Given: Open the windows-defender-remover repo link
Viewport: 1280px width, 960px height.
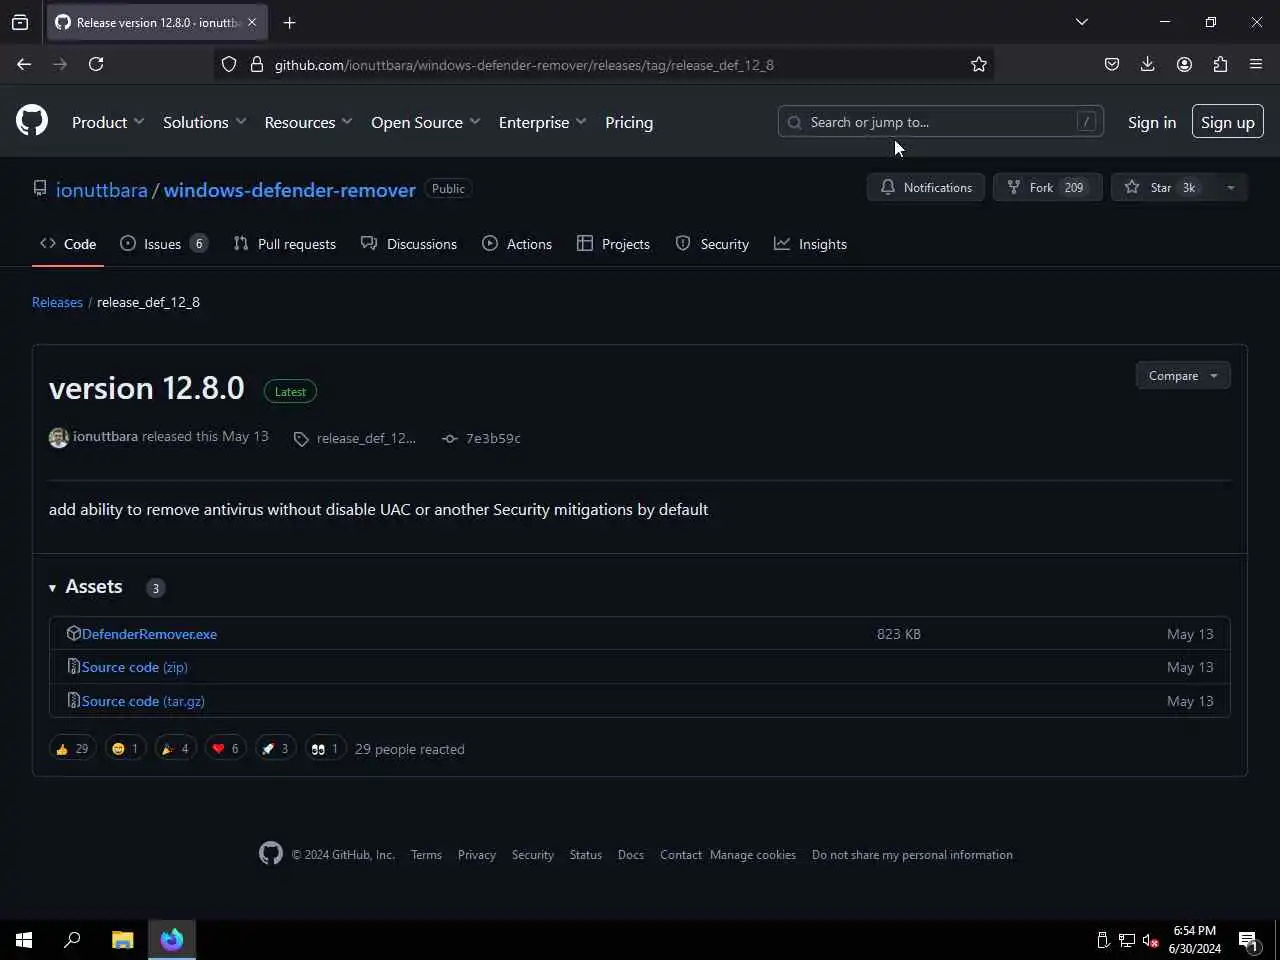Looking at the screenshot, I should point(290,190).
